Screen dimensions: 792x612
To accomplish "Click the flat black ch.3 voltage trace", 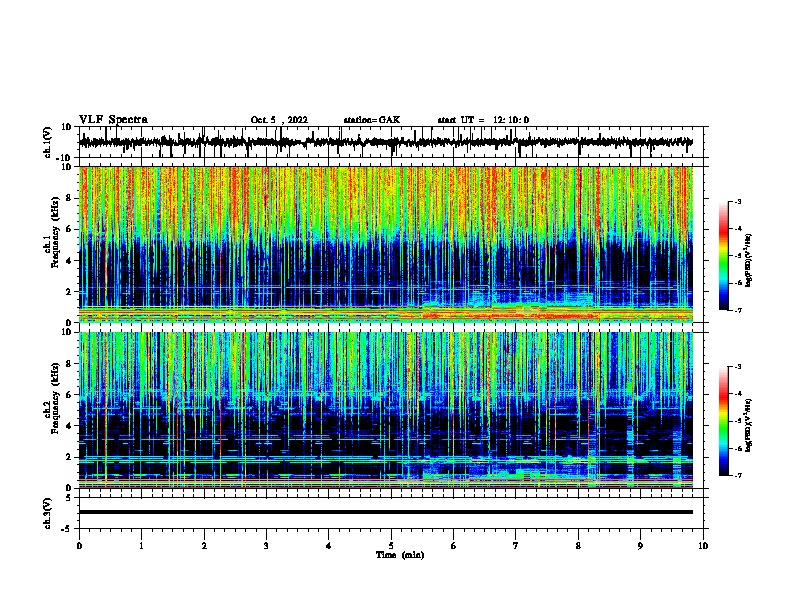I will (385, 512).
